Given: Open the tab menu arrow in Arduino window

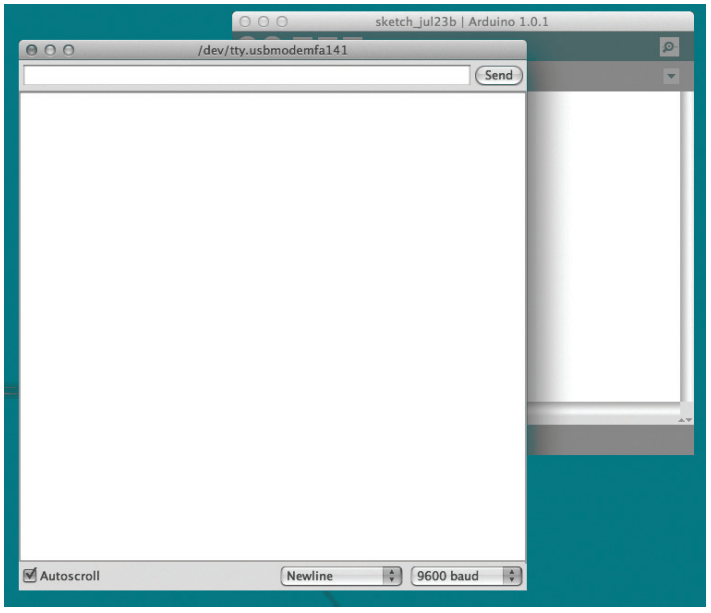Looking at the screenshot, I should (671, 76).
